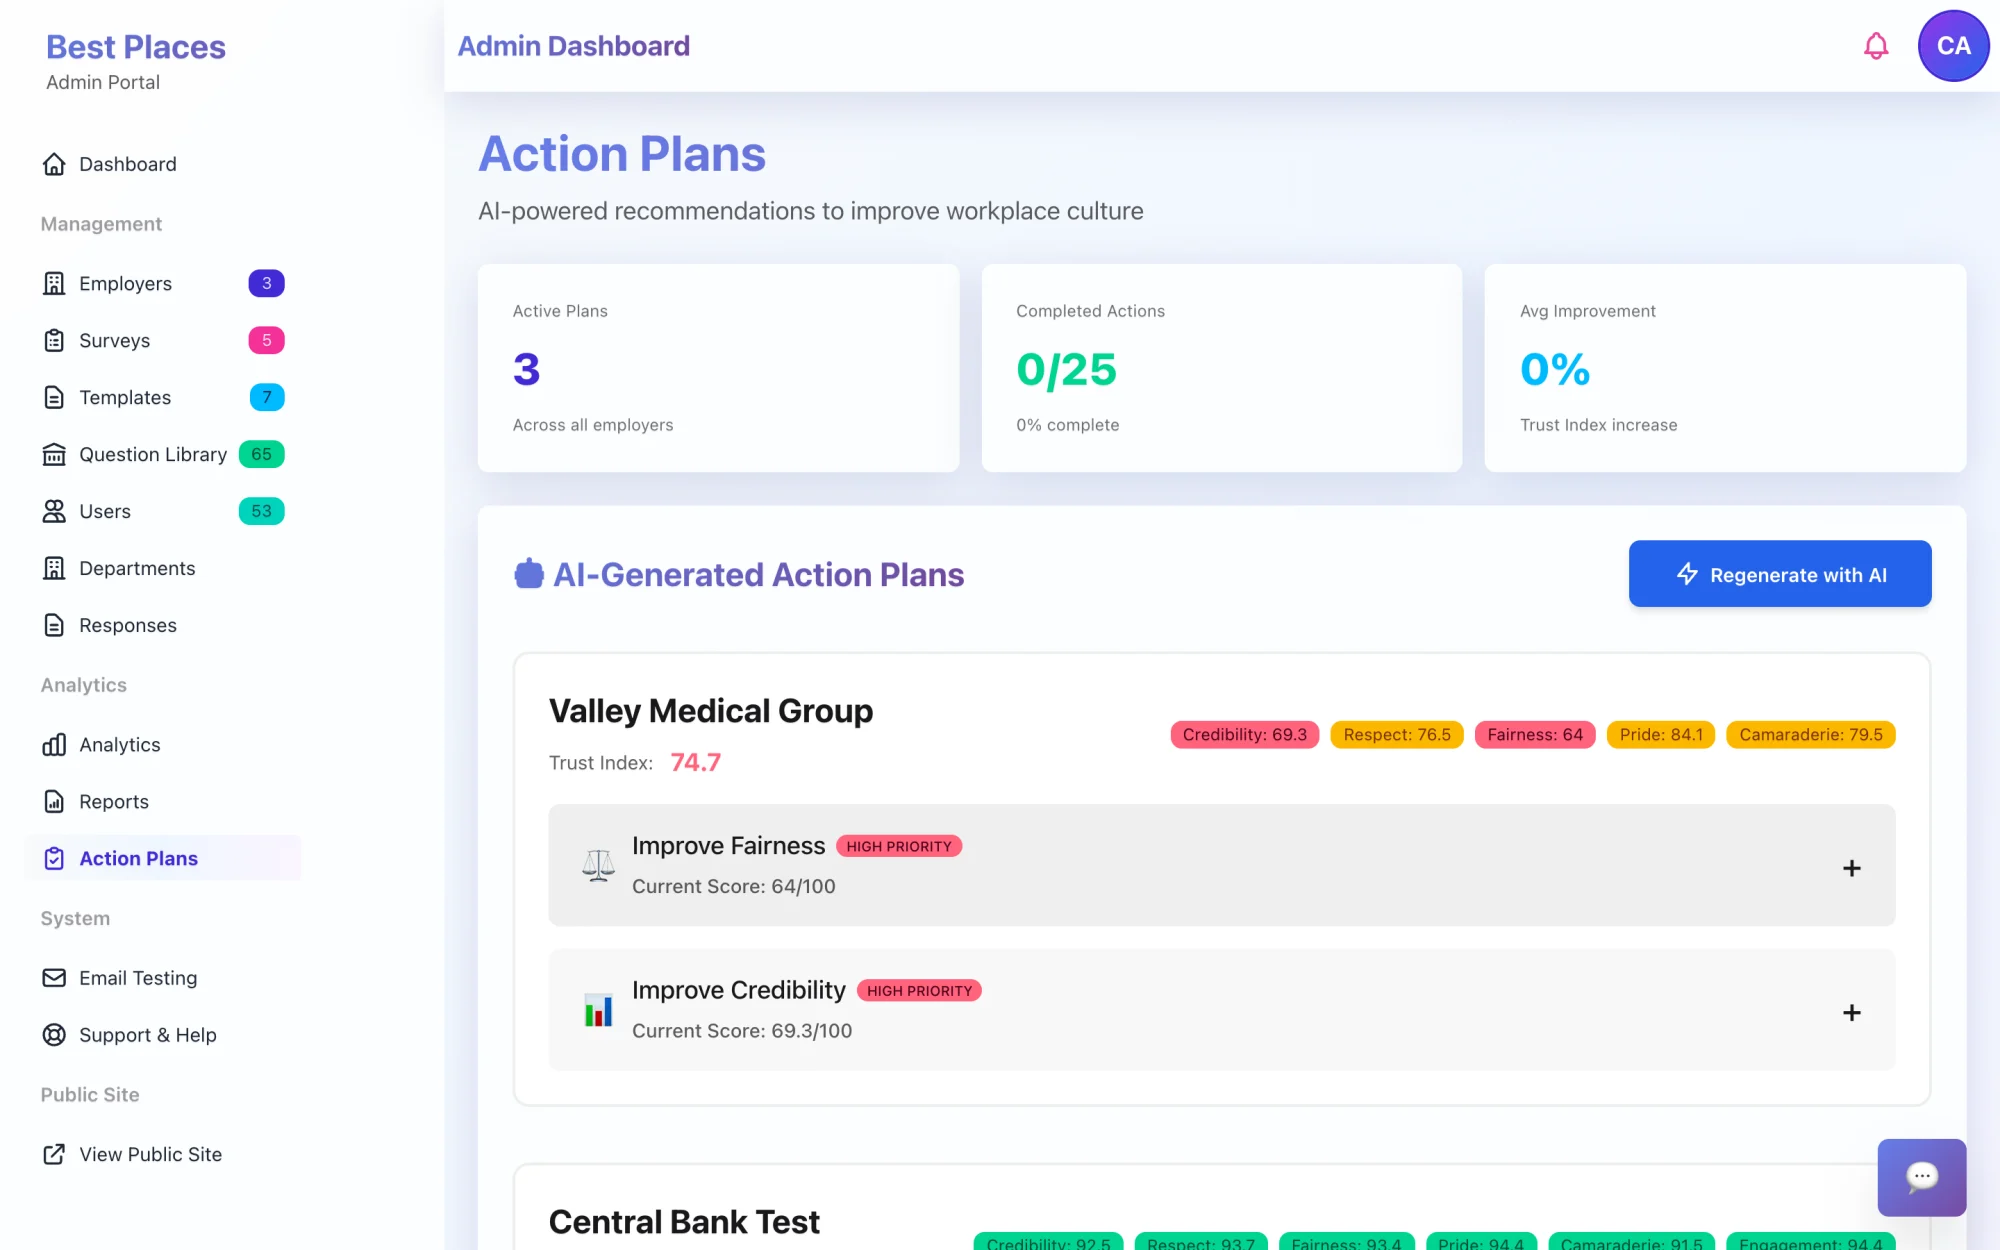Click Best Places logo text
The width and height of the screenshot is (2000, 1250).
point(136,47)
